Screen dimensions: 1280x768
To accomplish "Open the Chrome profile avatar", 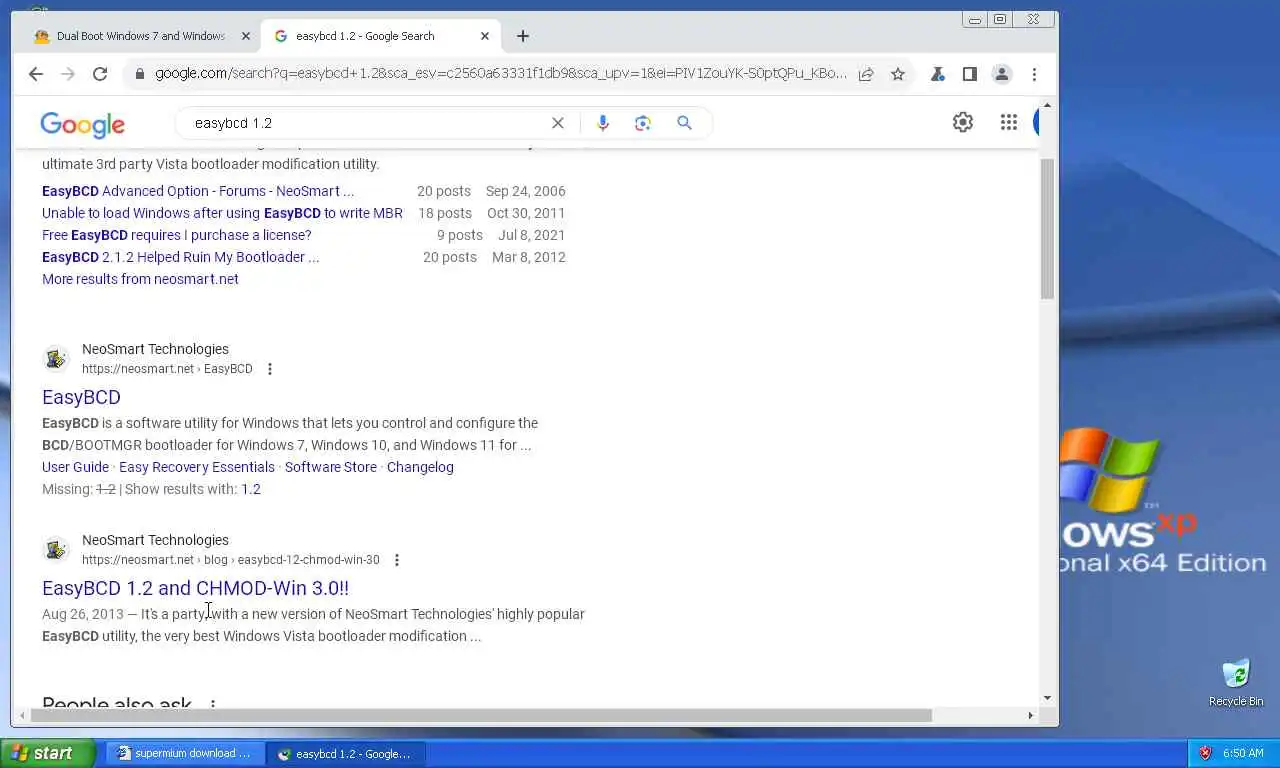I will 1001,74.
